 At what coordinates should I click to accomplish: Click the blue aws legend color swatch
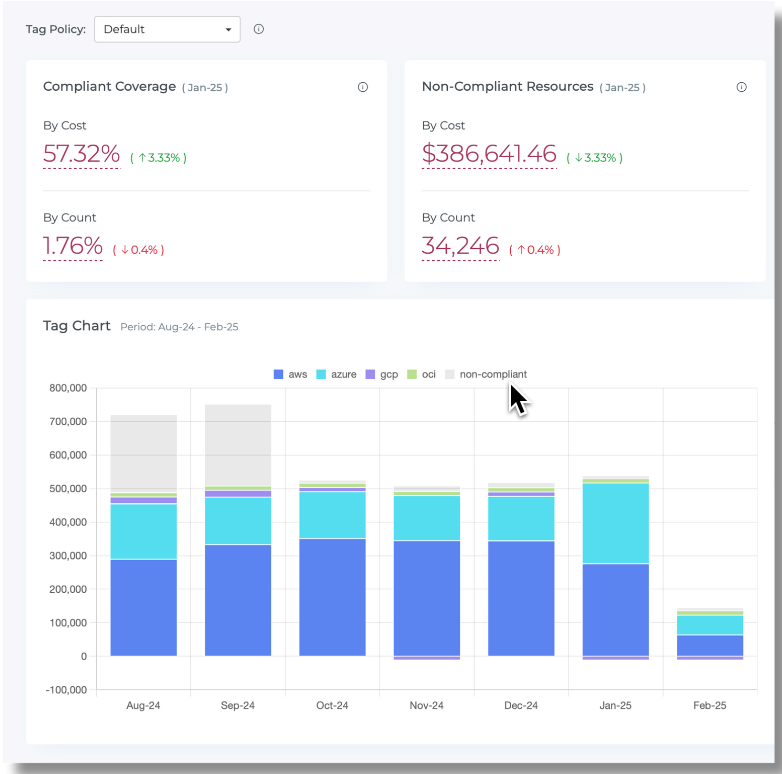pos(279,374)
